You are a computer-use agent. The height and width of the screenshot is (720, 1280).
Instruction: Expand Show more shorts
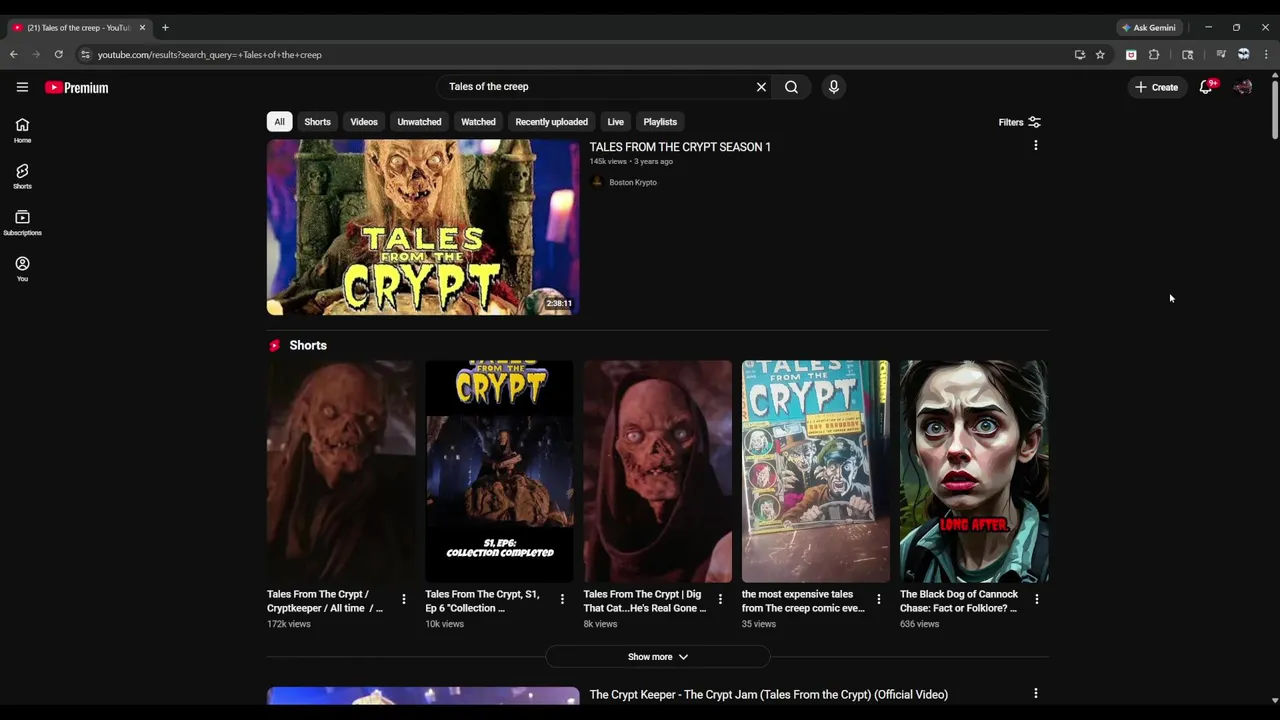click(658, 657)
